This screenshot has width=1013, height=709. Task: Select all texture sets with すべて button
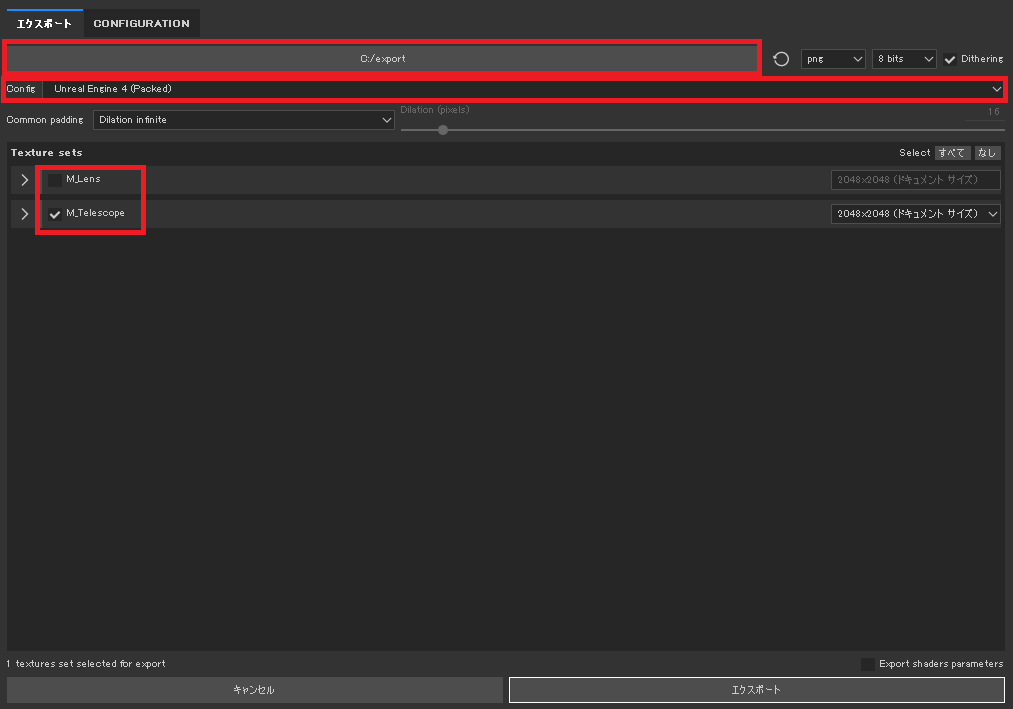(x=952, y=153)
